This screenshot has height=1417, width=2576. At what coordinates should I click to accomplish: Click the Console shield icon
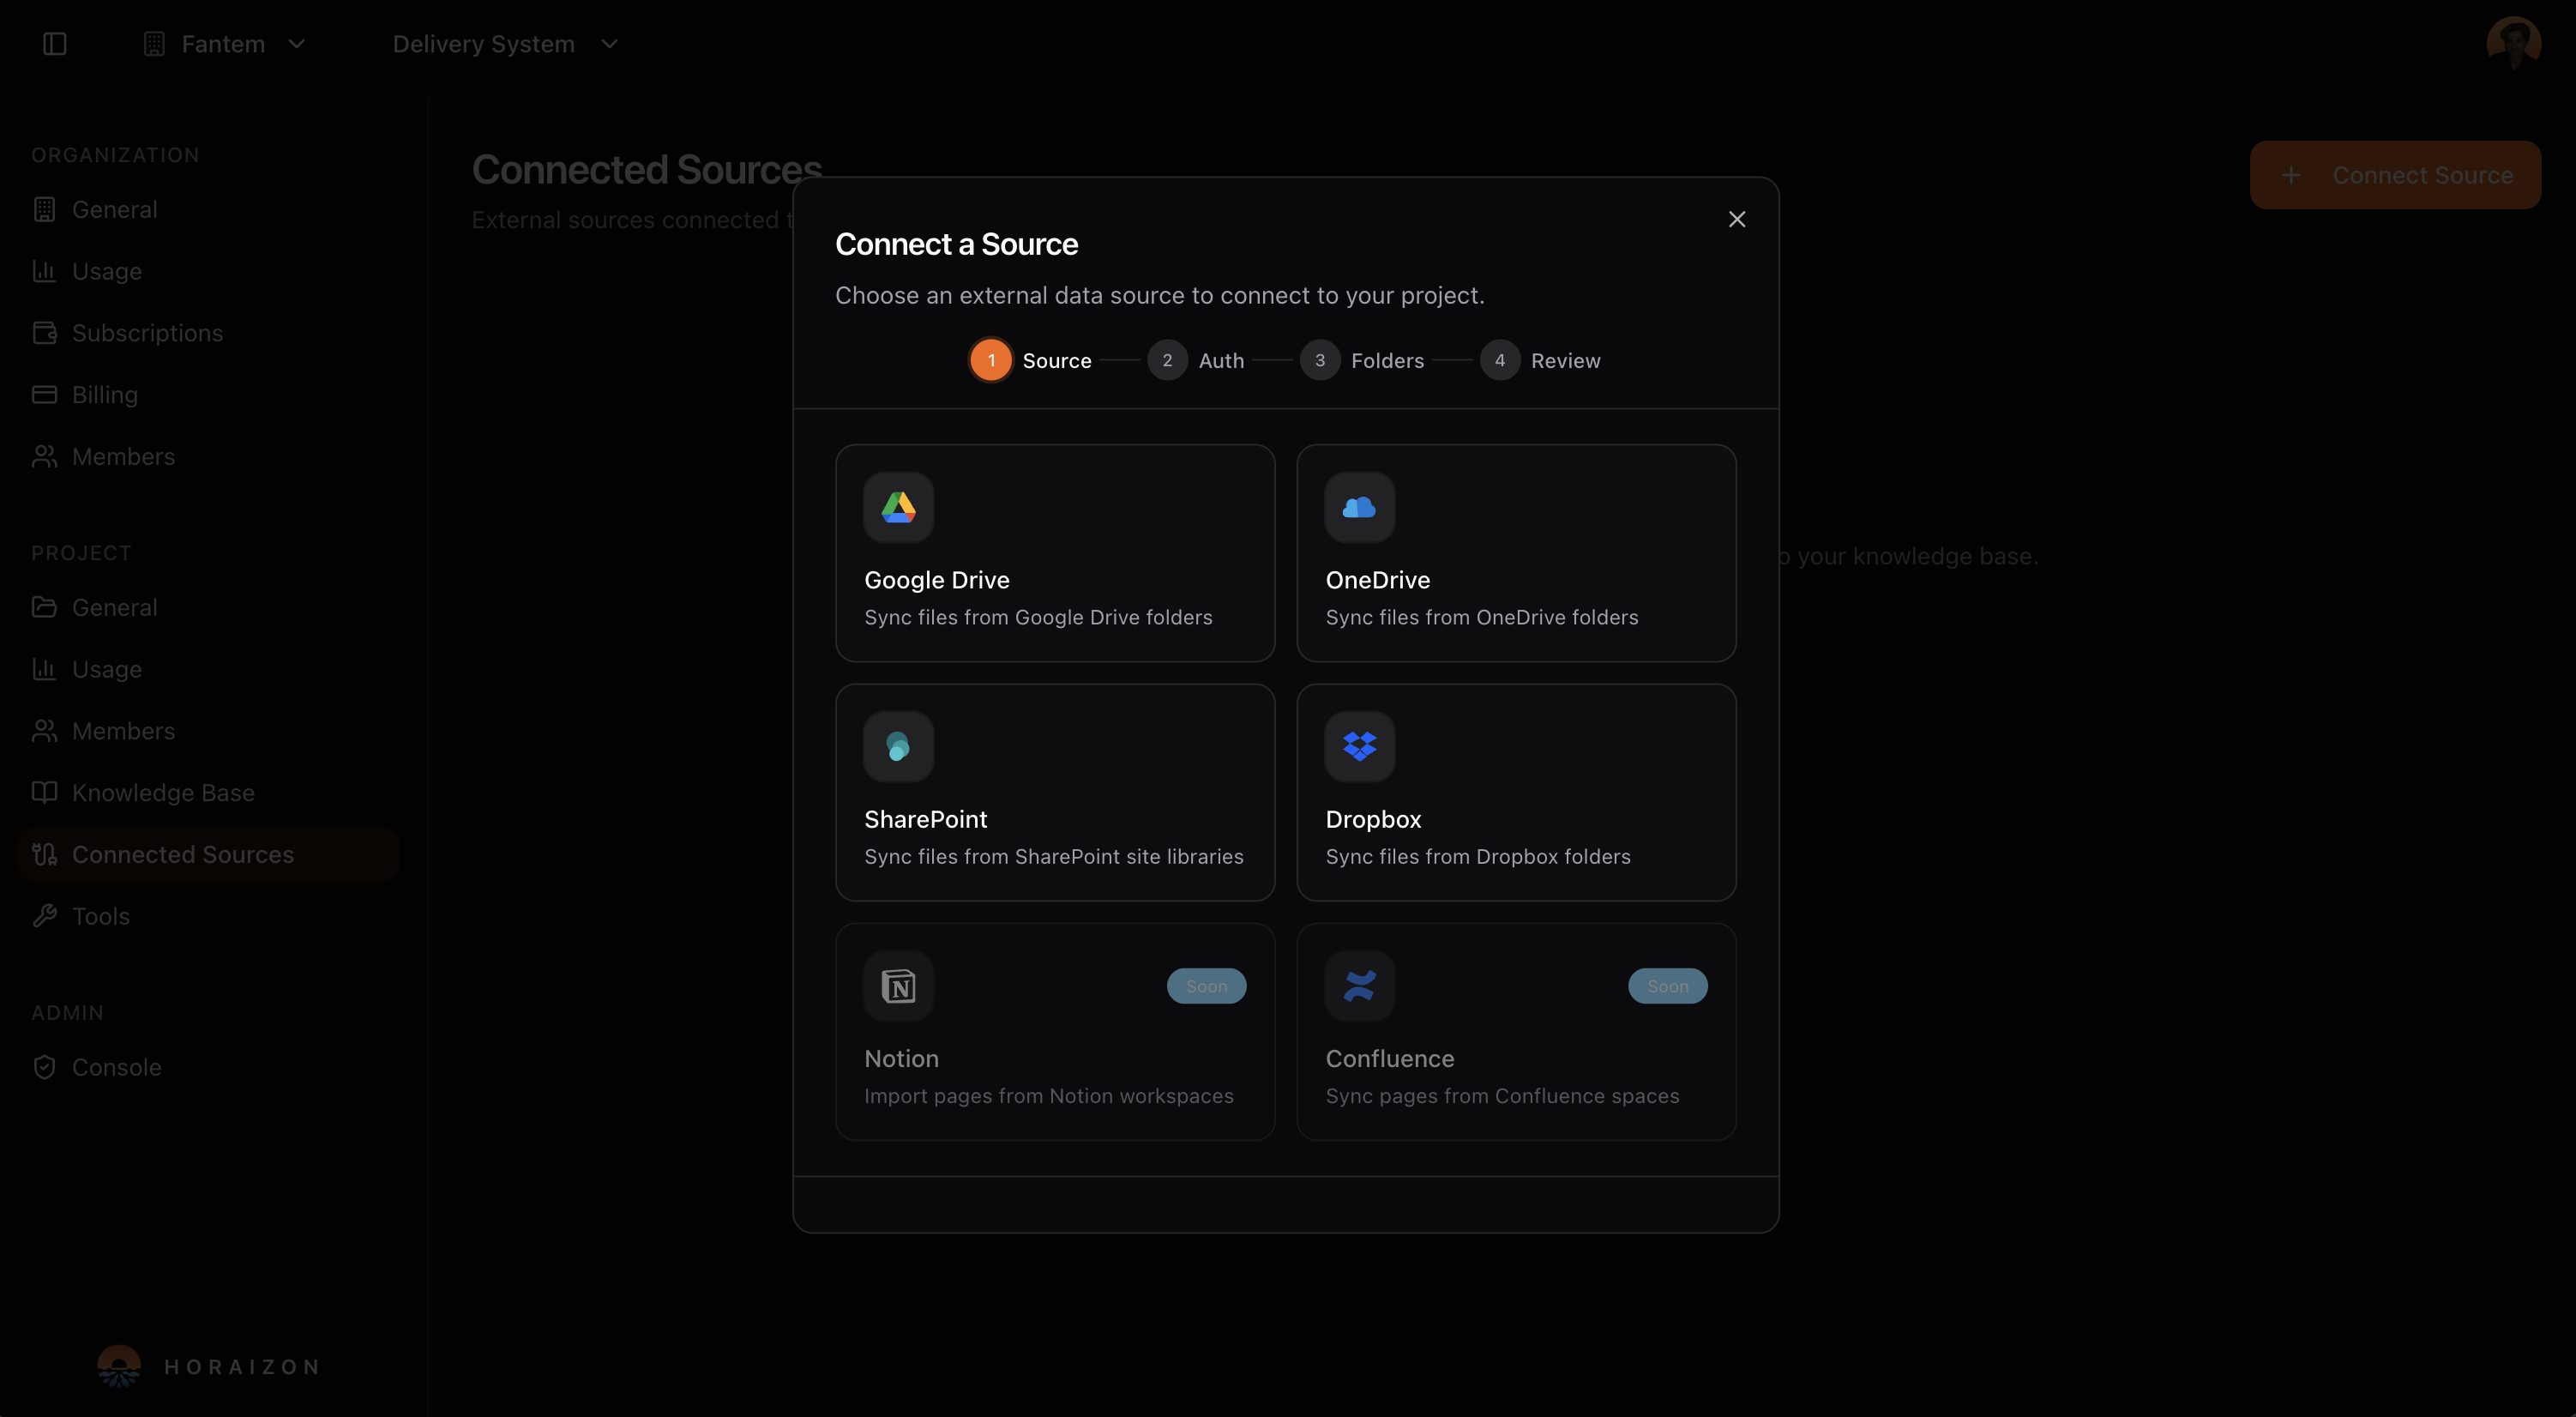pyautogui.click(x=44, y=1067)
